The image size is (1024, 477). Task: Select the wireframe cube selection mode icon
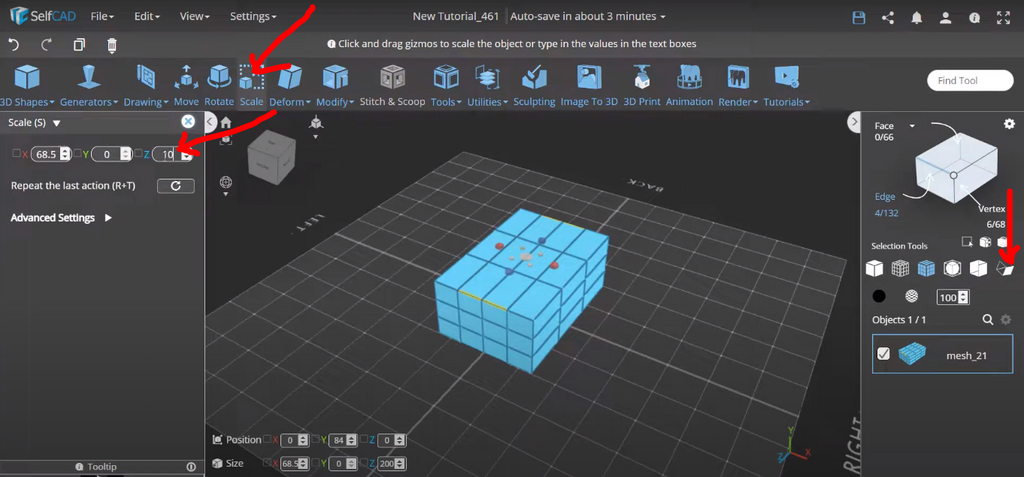tap(901, 268)
